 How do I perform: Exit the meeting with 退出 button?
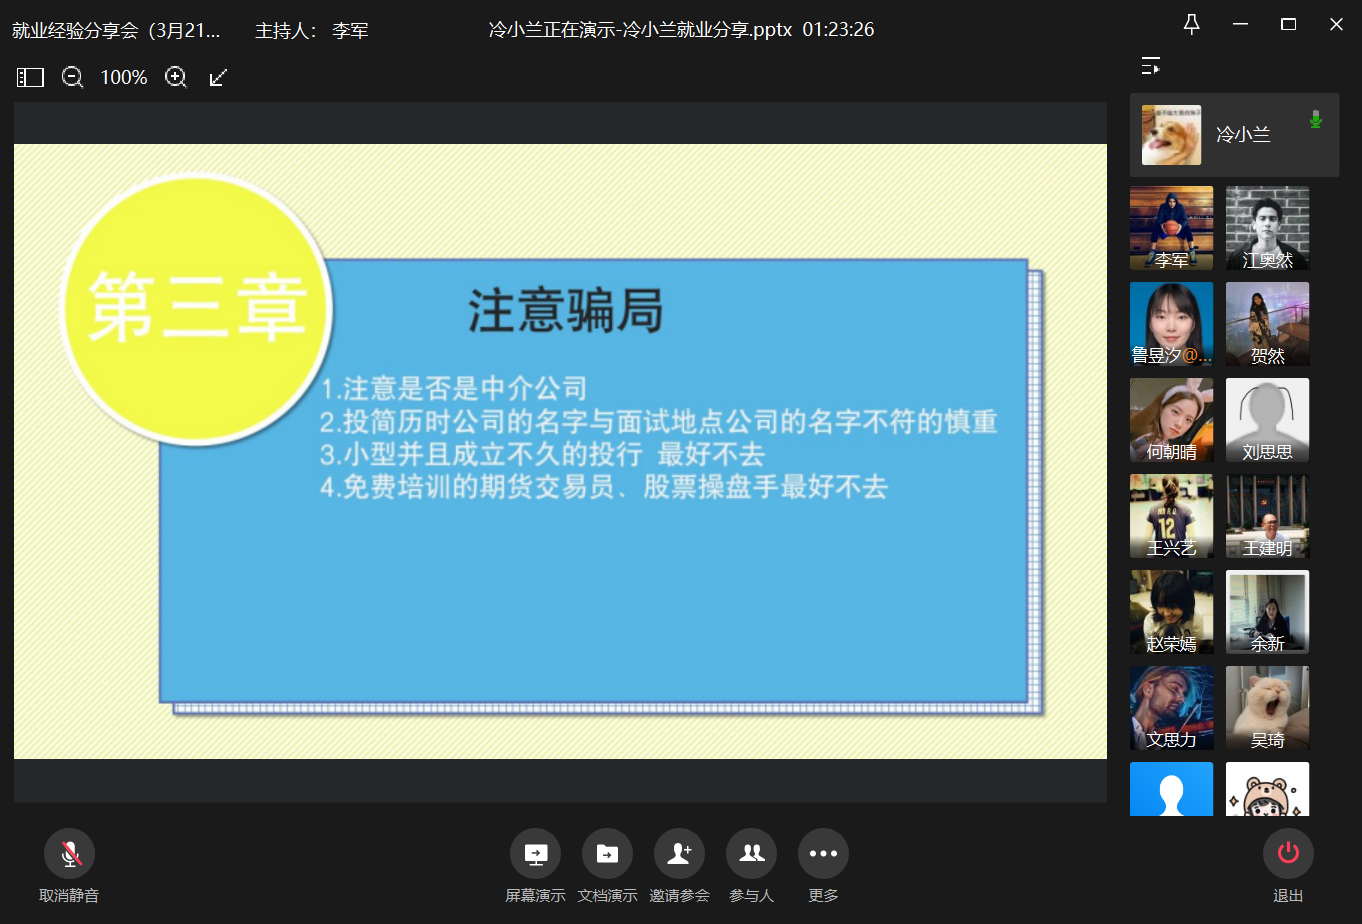coord(1288,853)
